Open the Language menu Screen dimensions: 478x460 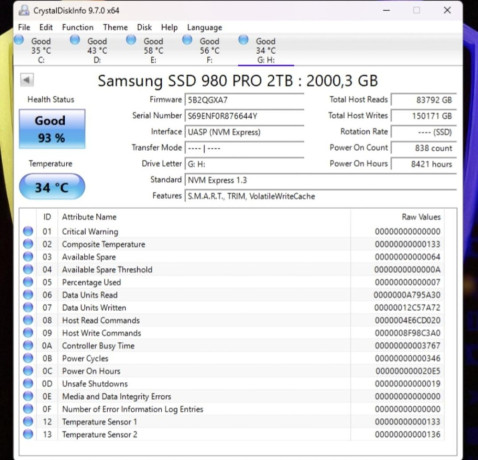point(204,28)
